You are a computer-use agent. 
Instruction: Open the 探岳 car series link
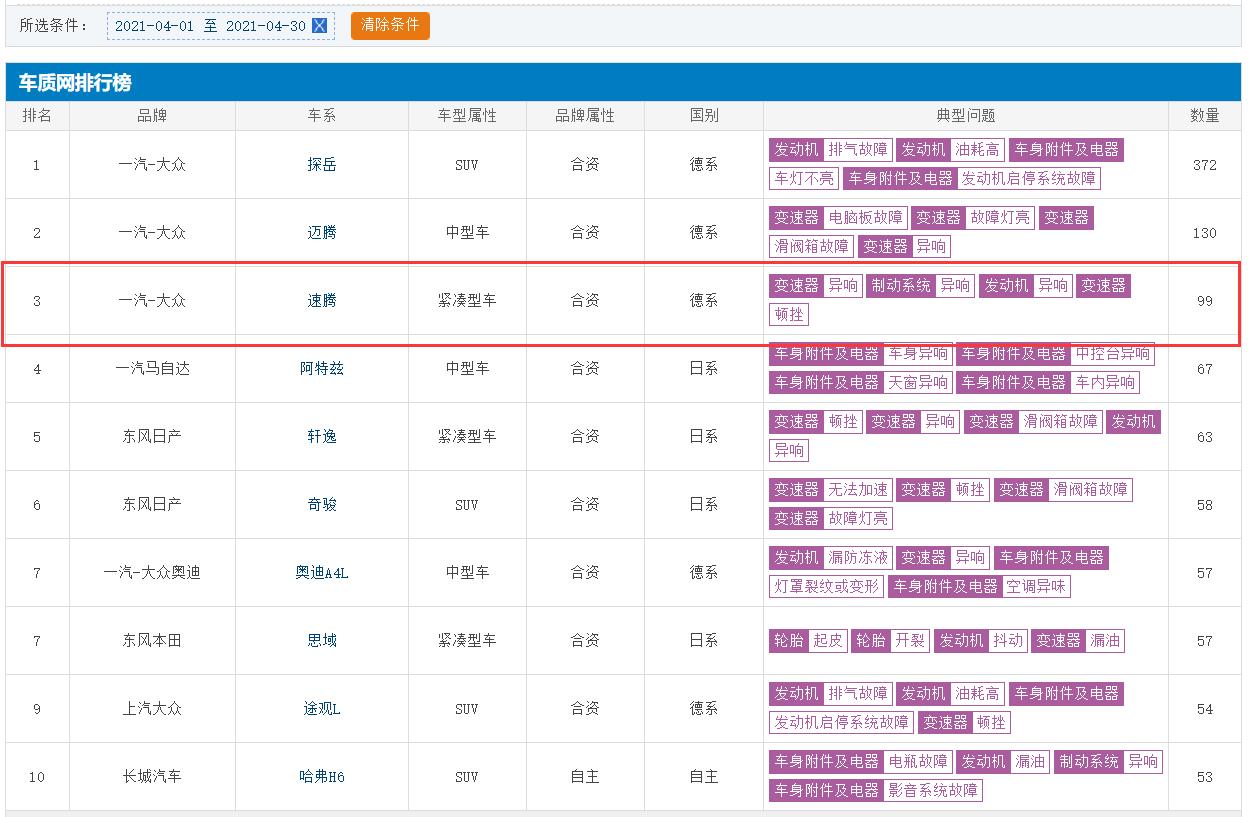(322, 165)
